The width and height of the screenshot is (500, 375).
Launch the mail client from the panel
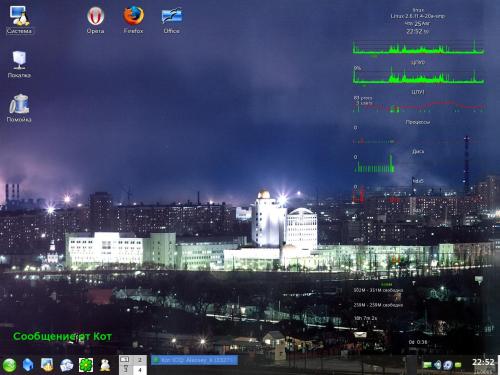coord(67,365)
